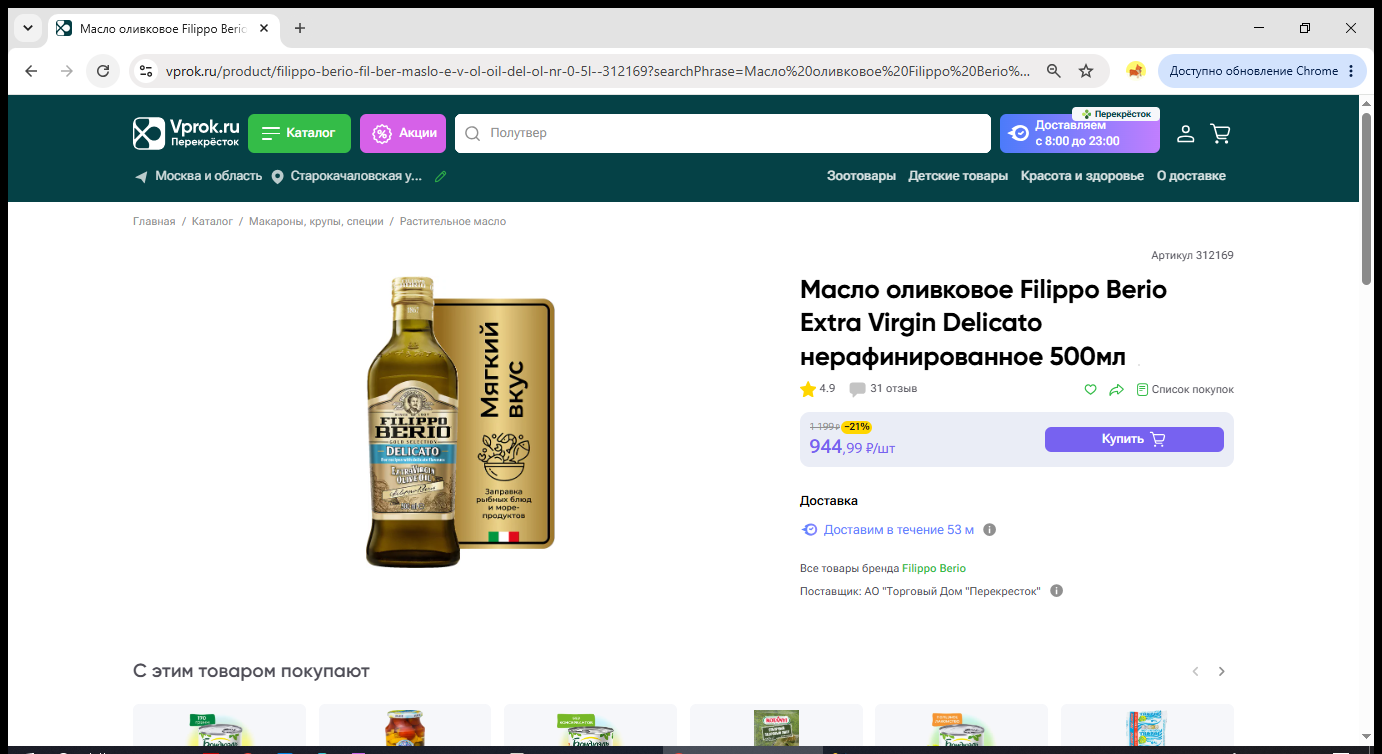Open the extension icon beside the bookmark star
The image size is (1382, 754).
click(x=1135, y=71)
